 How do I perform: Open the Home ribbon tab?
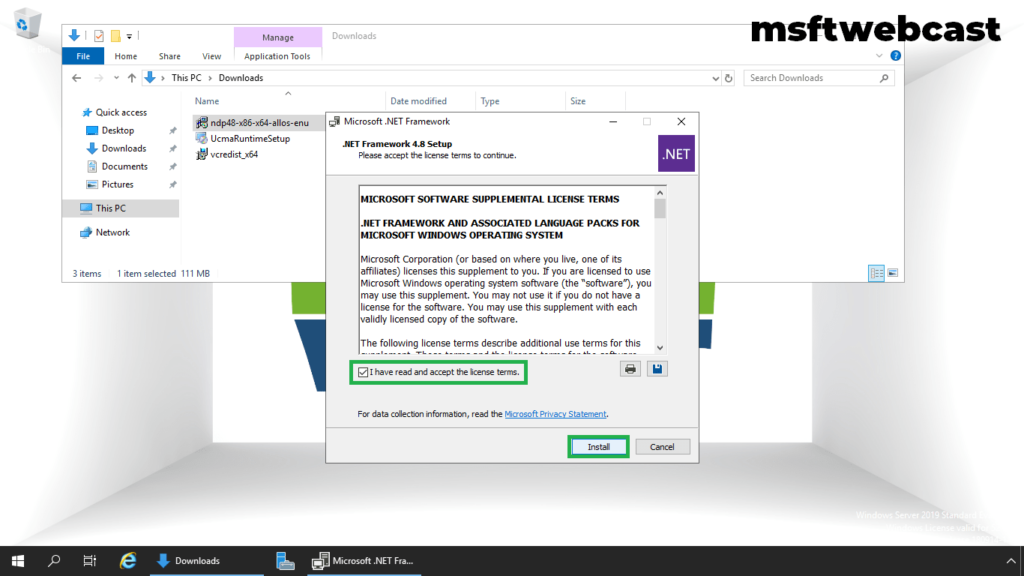(125, 56)
